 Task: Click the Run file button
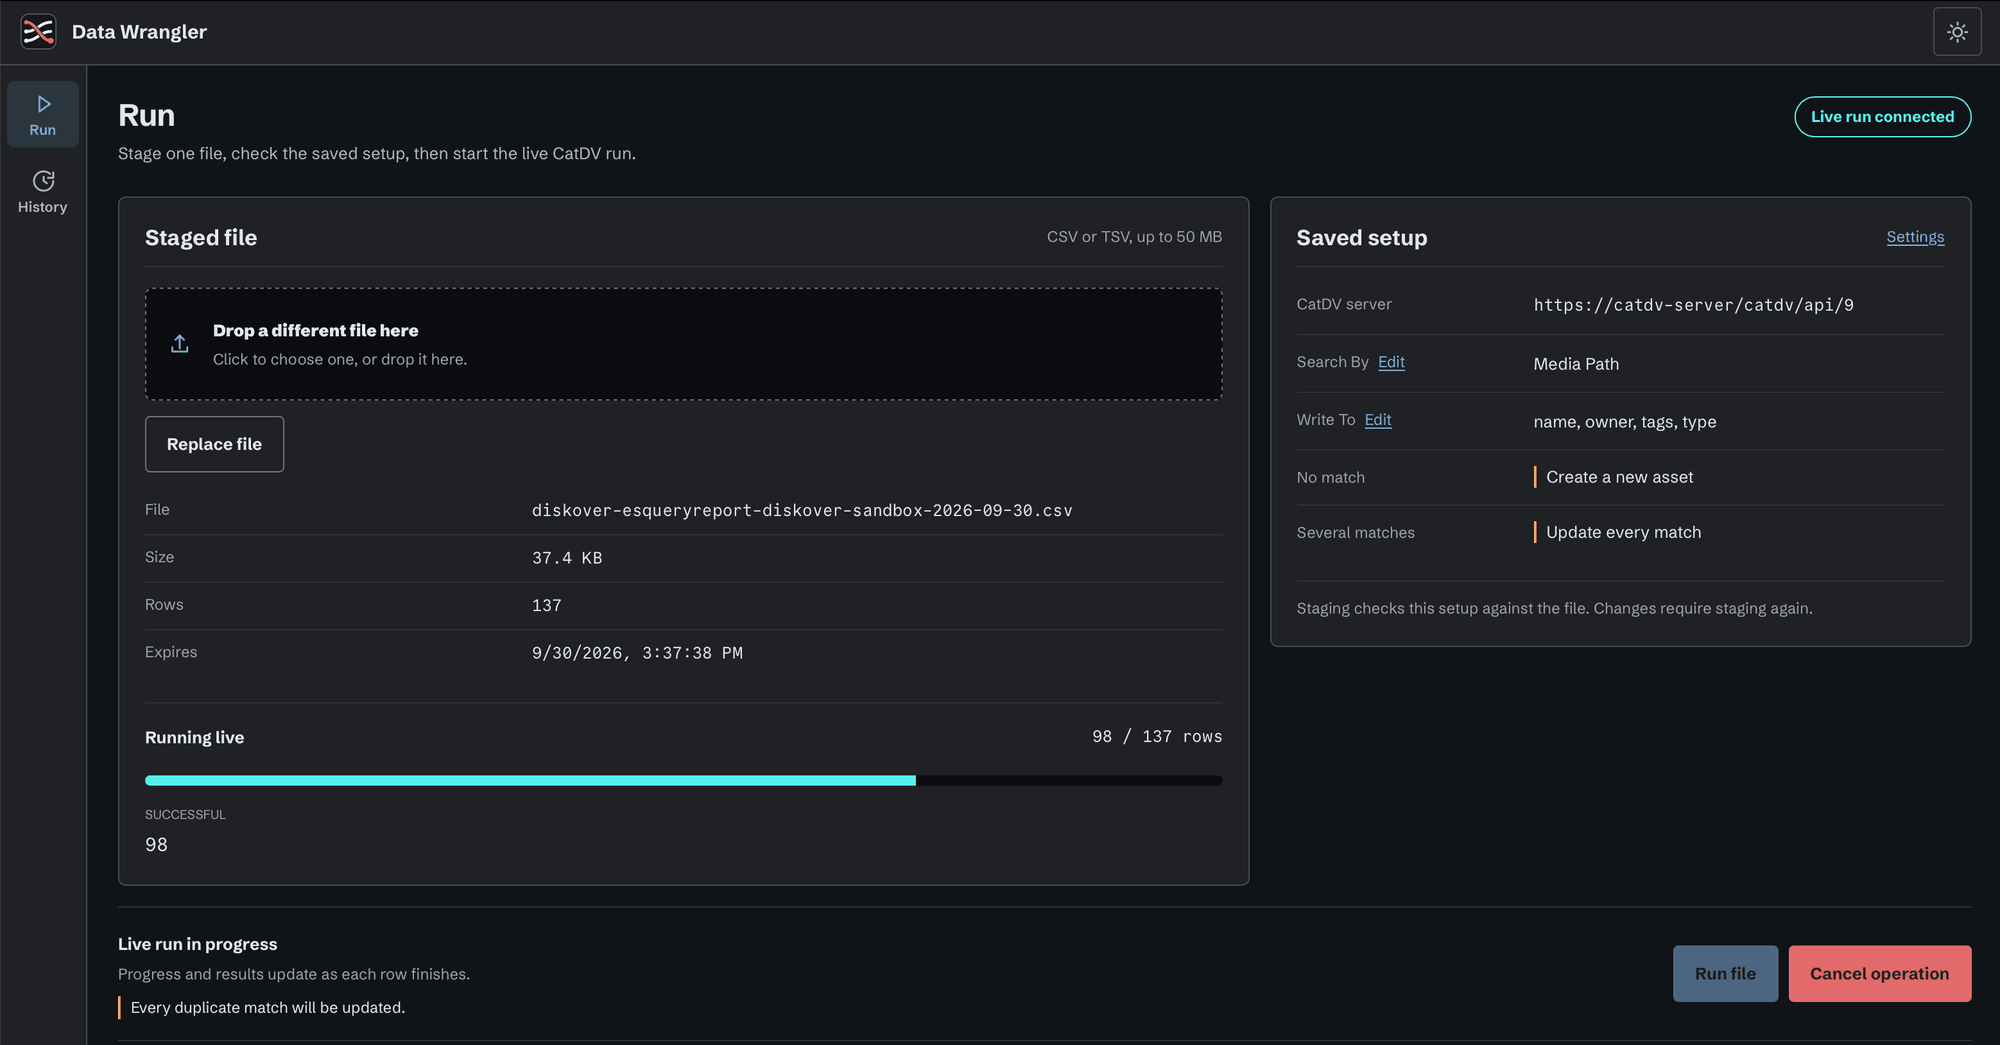pyautogui.click(x=1725, y=974)
